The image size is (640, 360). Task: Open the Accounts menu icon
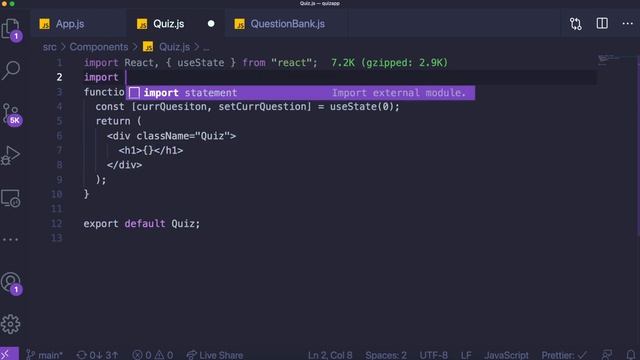point(11,283)
